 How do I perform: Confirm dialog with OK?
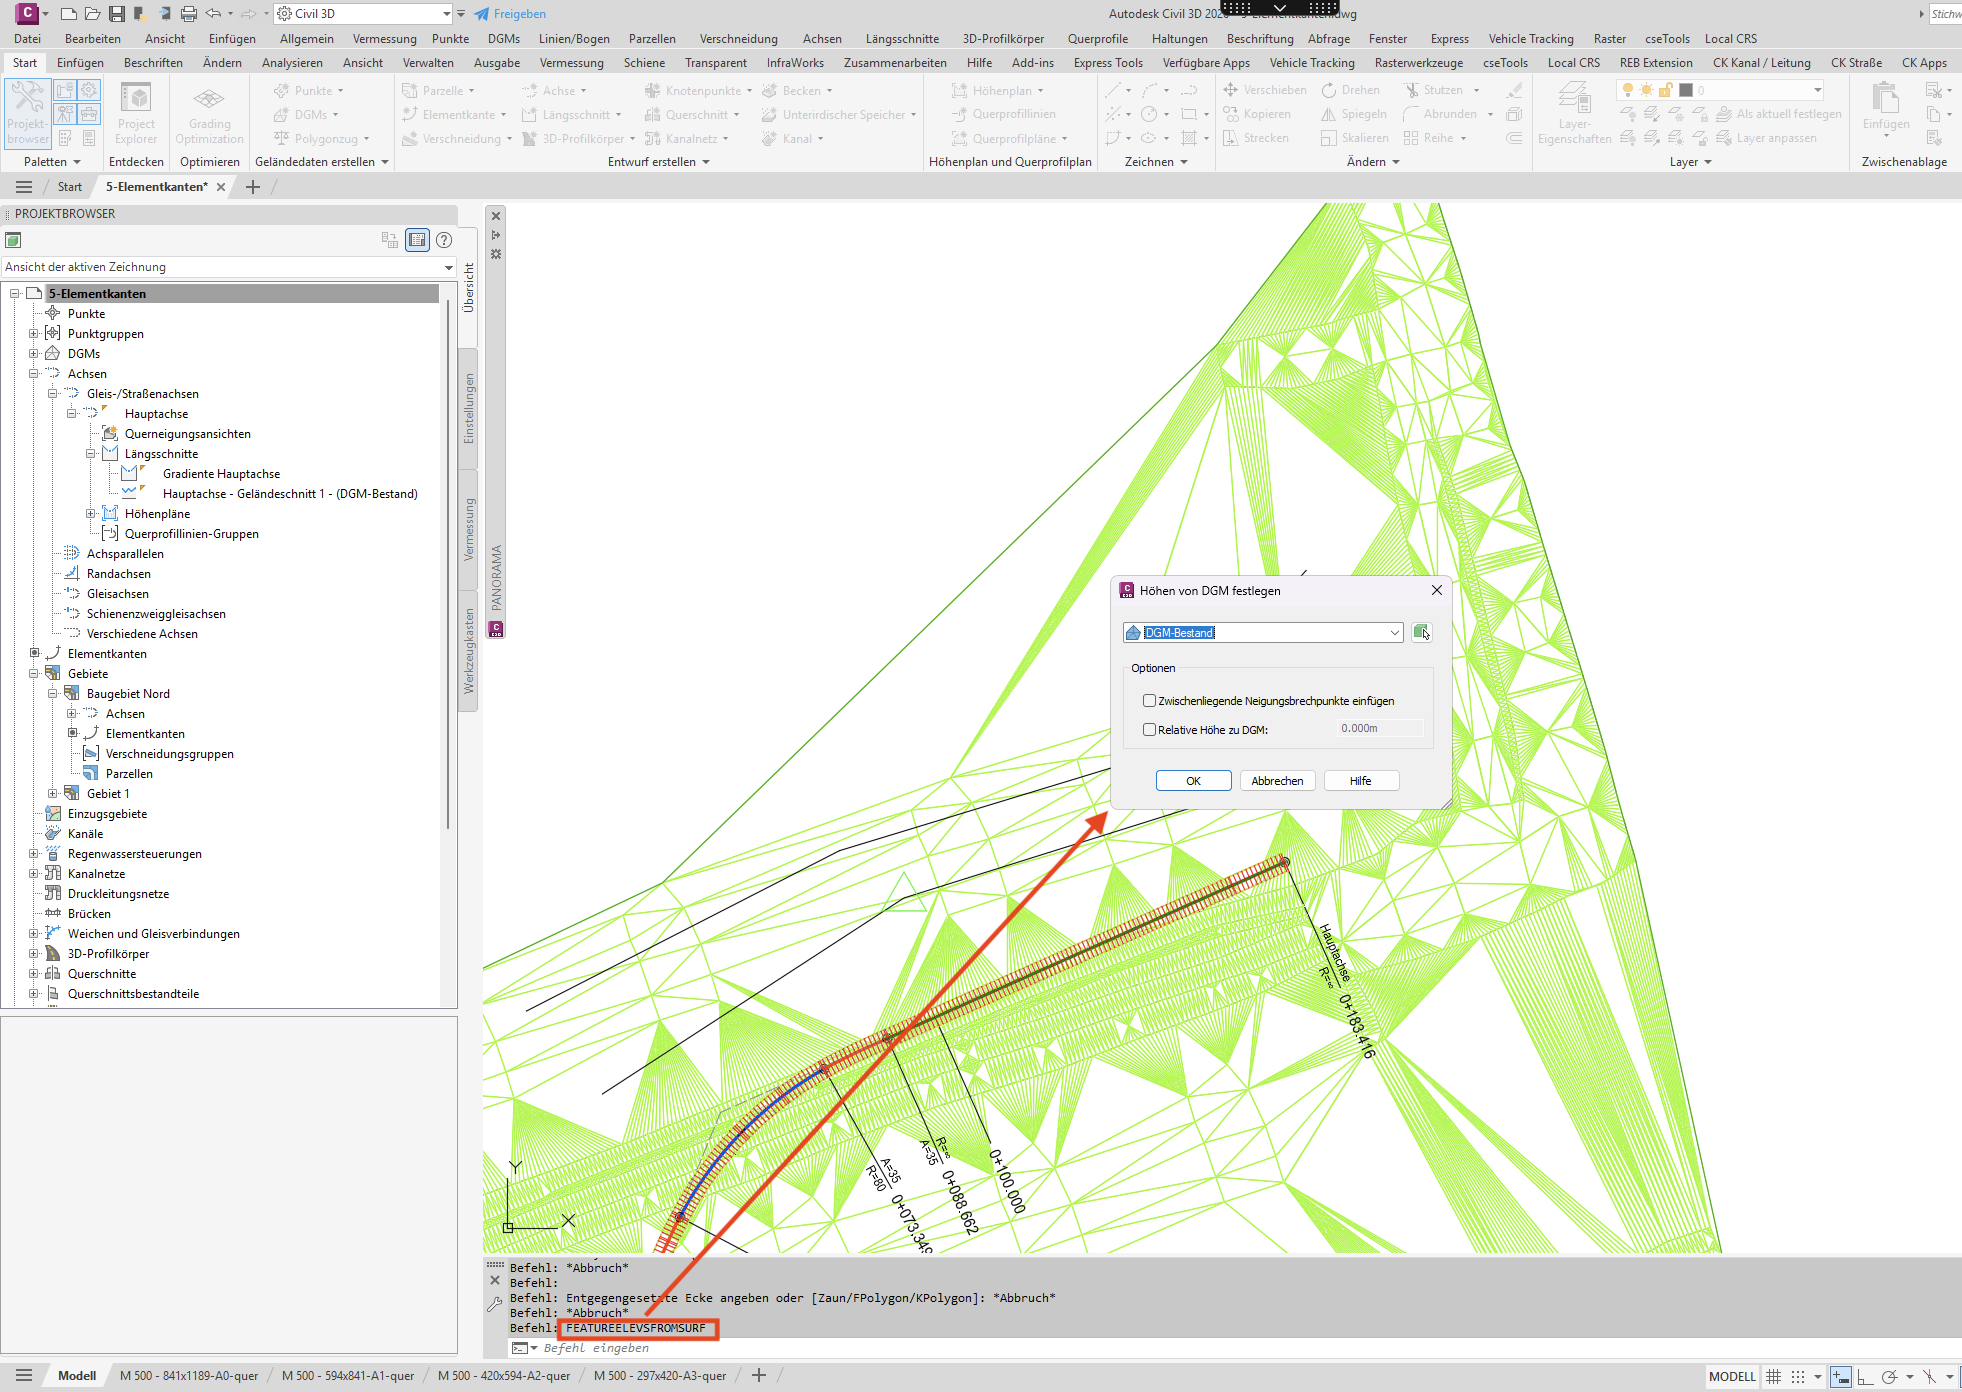point(1193,781)
